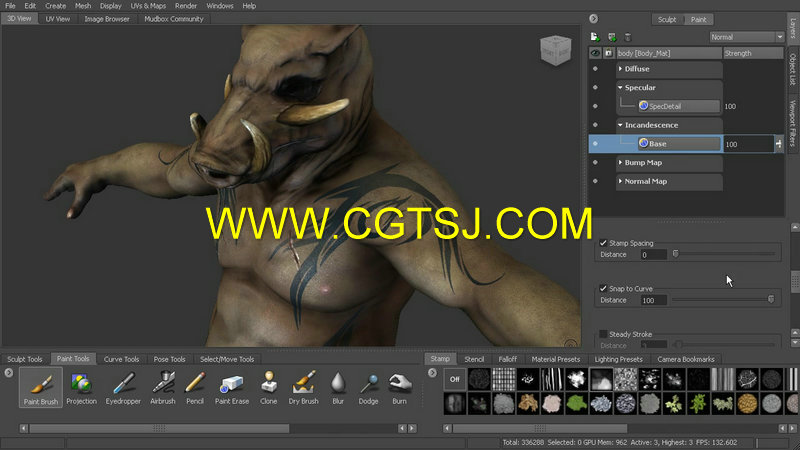The width and height of the screenshot is (800, 450).
Task: Click the Base layer channel icon
Action: coord(643,143)
